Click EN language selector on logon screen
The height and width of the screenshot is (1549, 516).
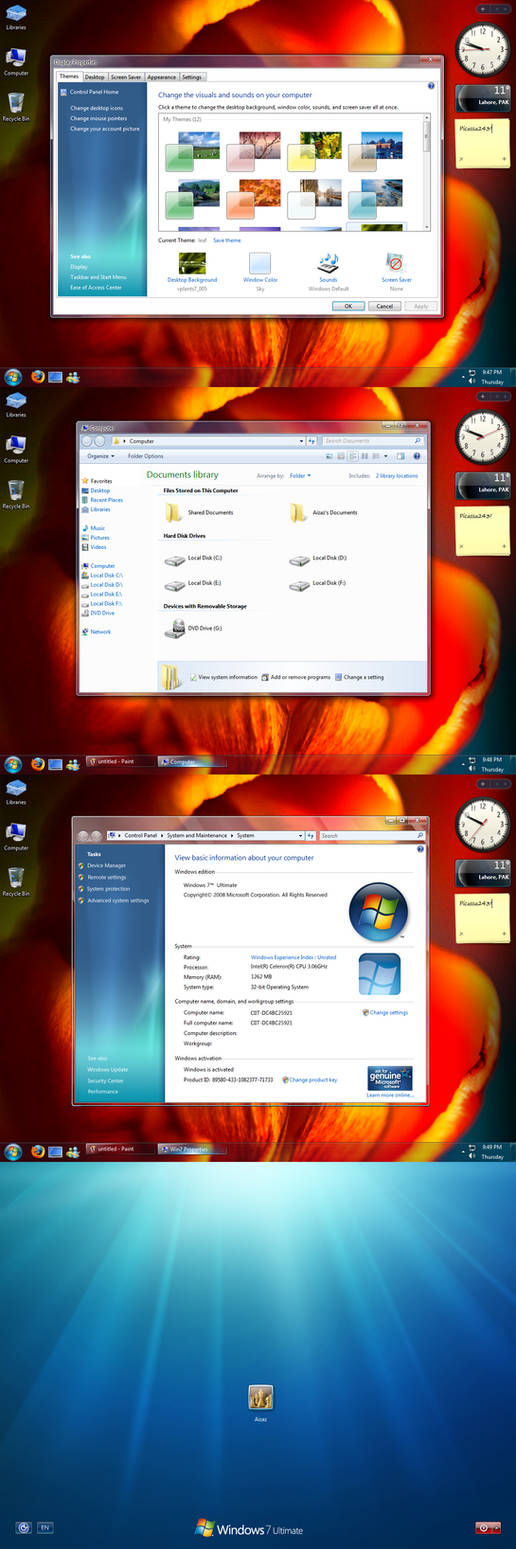click(x=45, y=1528)
